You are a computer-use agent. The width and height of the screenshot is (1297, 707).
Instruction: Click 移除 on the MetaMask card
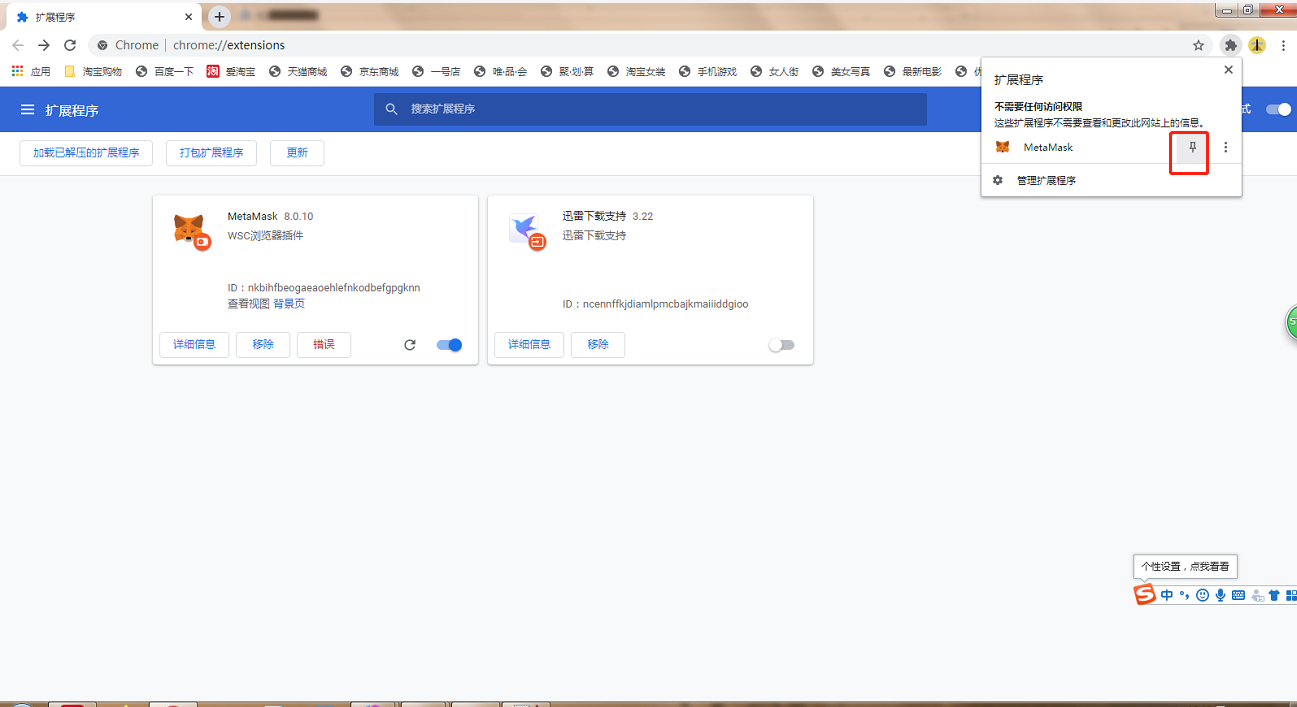[263, 345]
